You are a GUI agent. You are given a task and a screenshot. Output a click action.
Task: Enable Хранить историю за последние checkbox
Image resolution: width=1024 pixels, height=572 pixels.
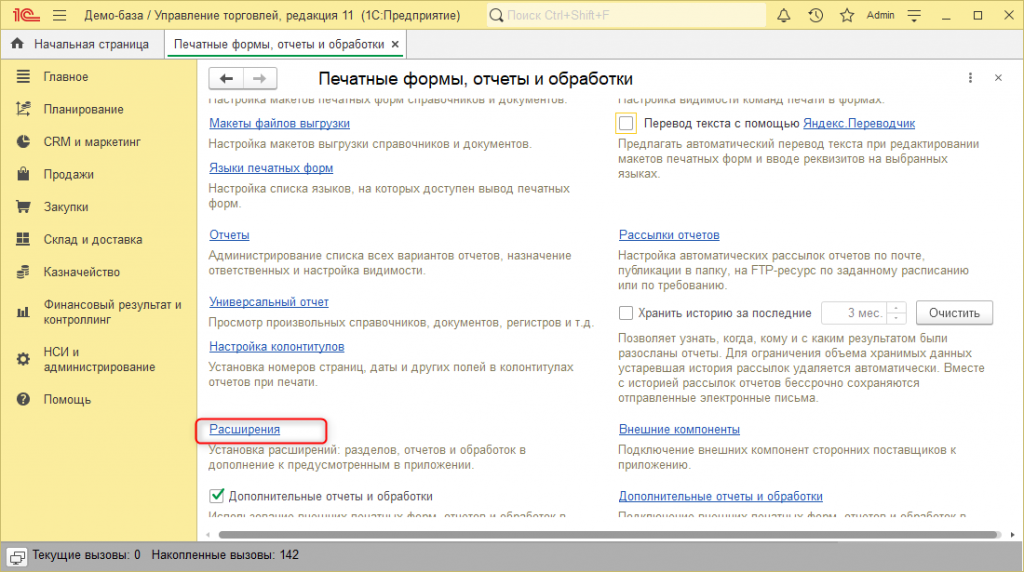(x=626, y=313)
